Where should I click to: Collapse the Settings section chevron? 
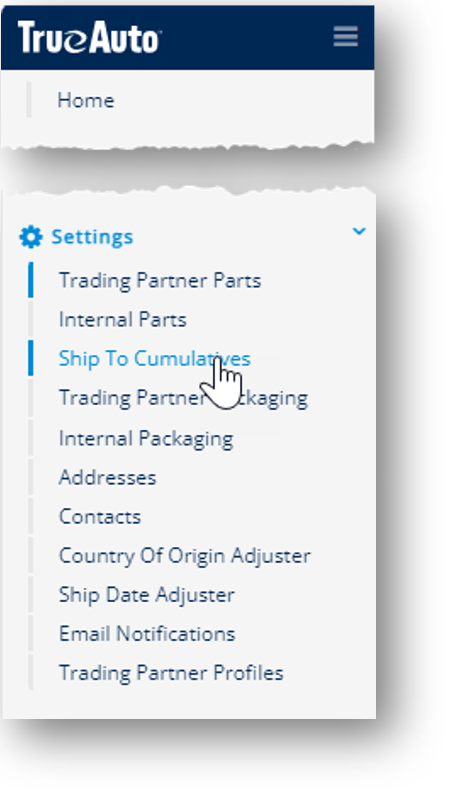359,231
